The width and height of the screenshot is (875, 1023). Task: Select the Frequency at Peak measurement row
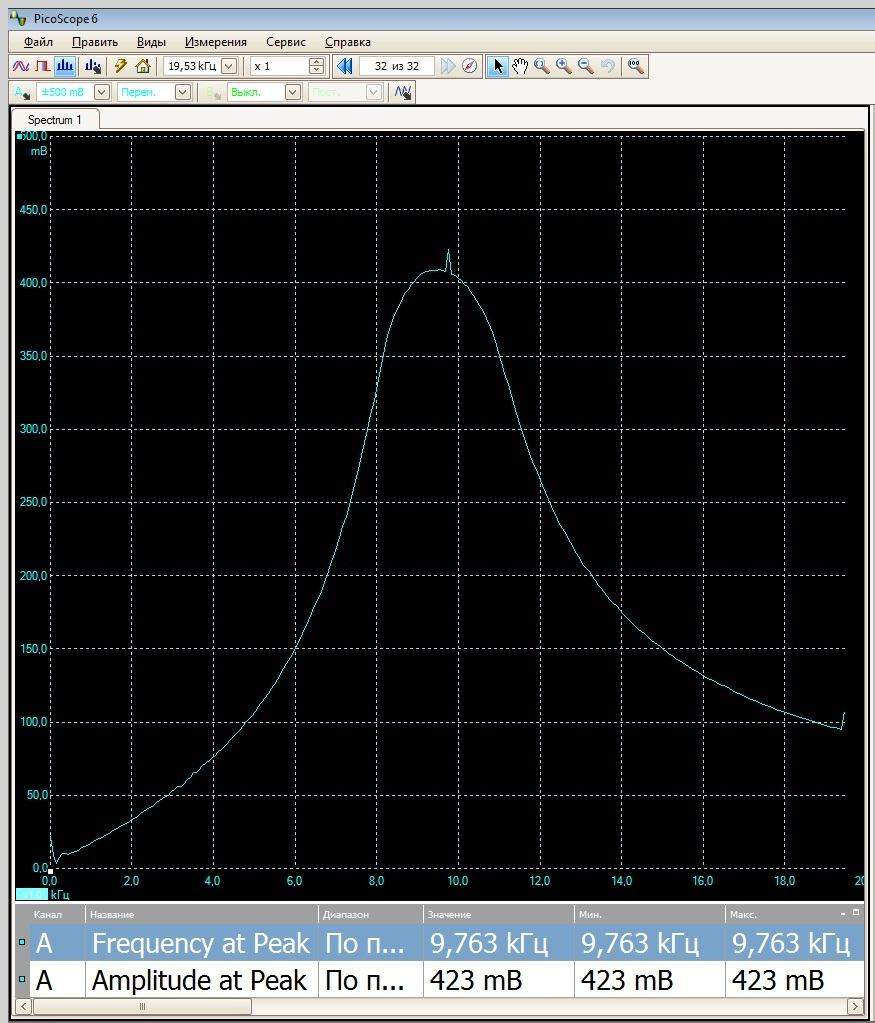pyautogui.click(x=200, y=943)
